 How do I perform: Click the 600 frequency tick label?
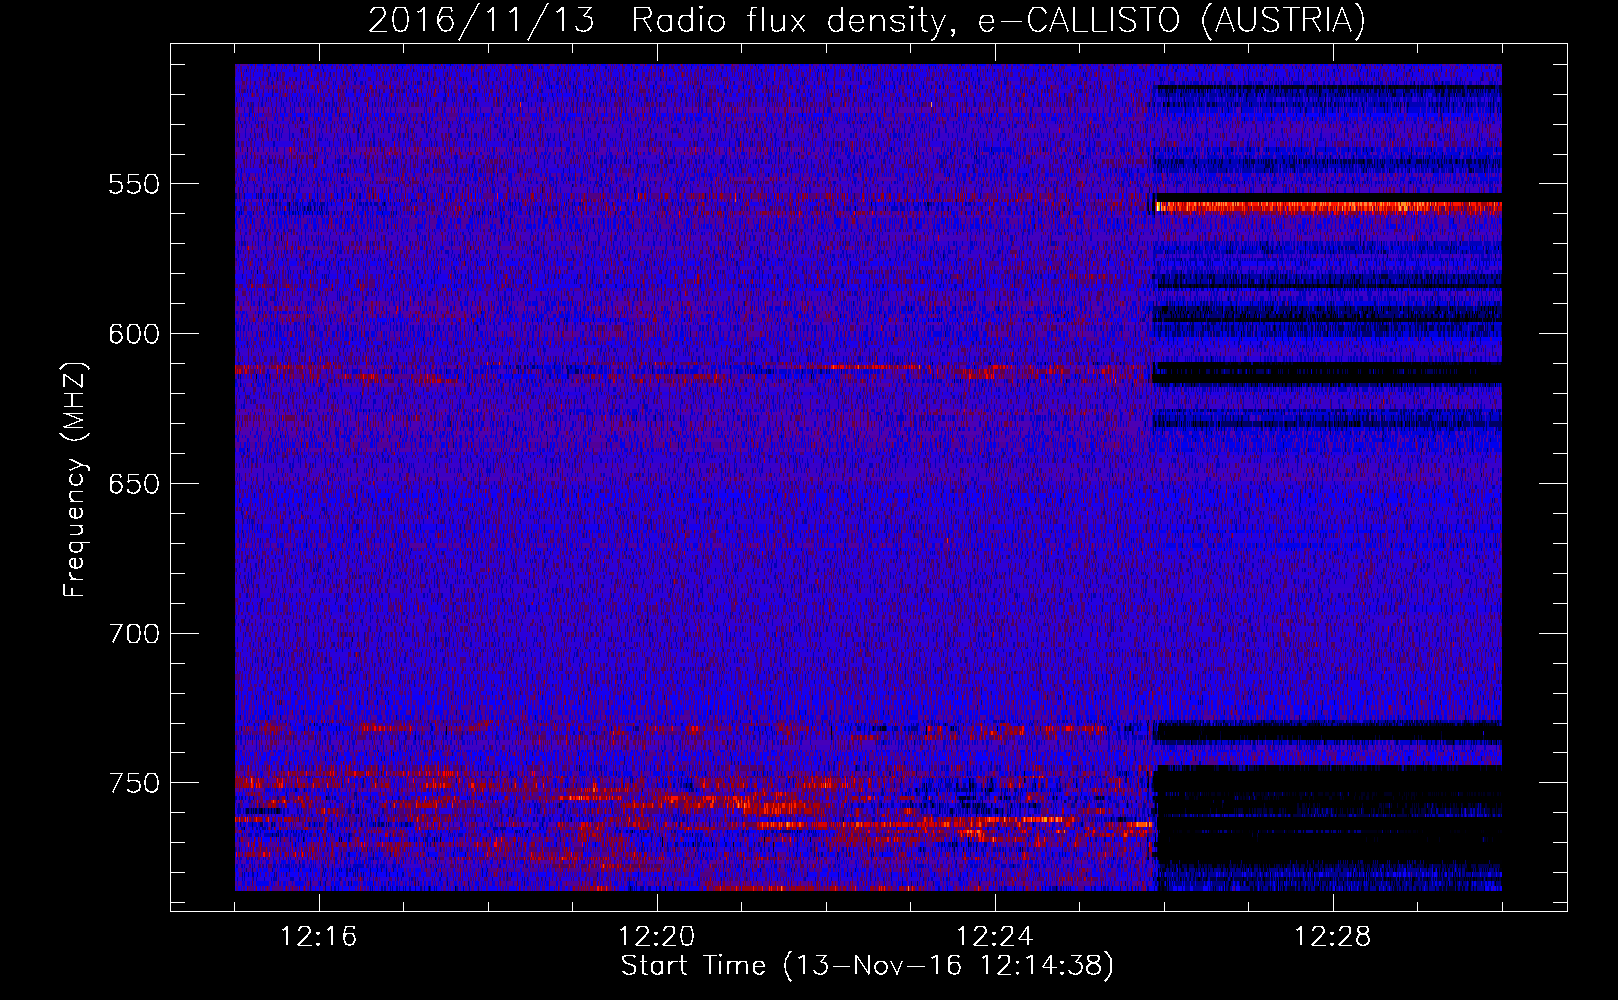[x=134, y=334]
